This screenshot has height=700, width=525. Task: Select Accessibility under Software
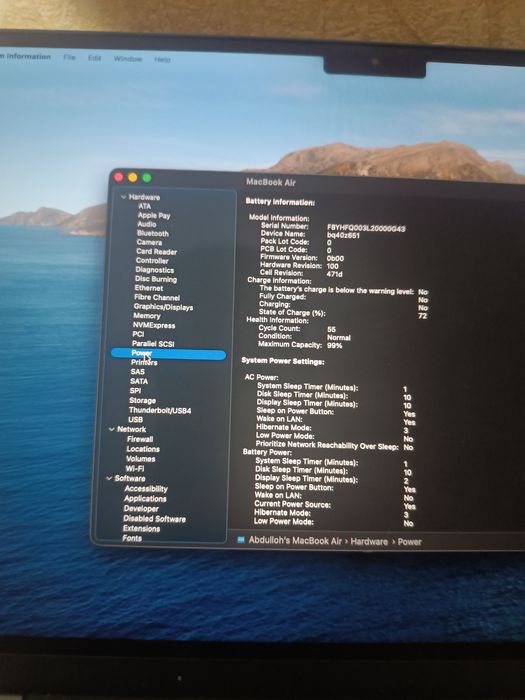pyautogui.click(x=146, y=489)
